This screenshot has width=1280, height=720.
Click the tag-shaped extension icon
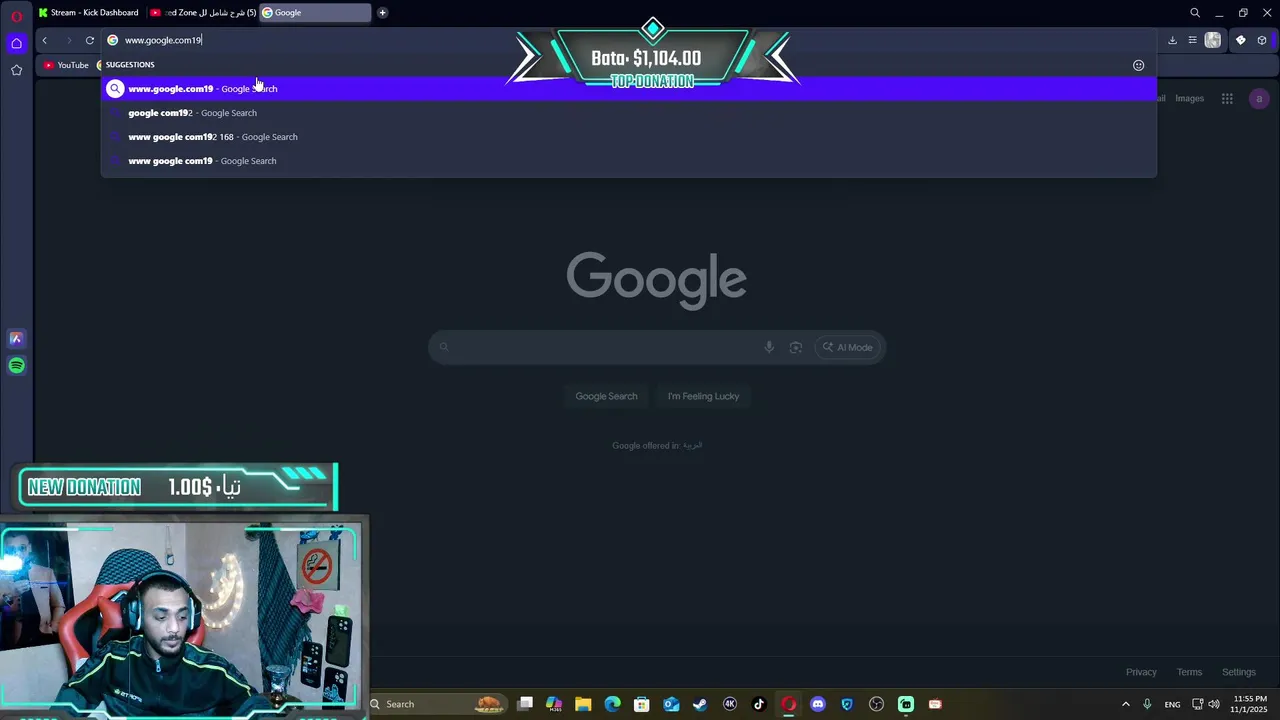(x=1241, y=40)
